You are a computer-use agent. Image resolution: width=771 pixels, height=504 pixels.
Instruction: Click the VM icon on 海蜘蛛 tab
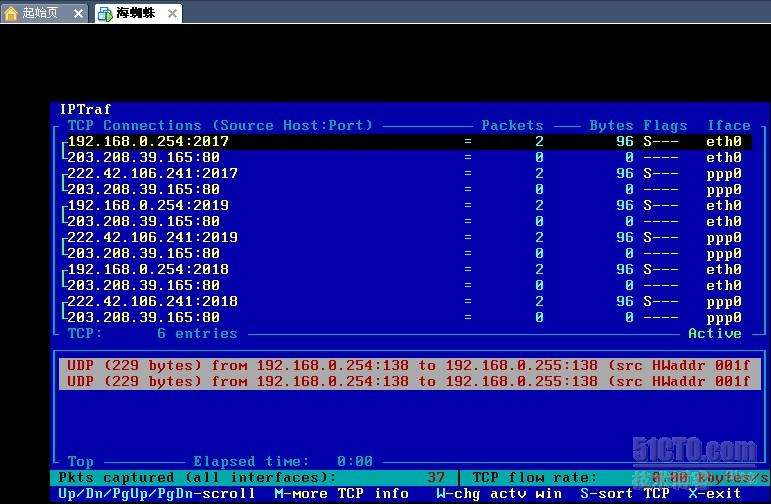click(x=105, y=14)
